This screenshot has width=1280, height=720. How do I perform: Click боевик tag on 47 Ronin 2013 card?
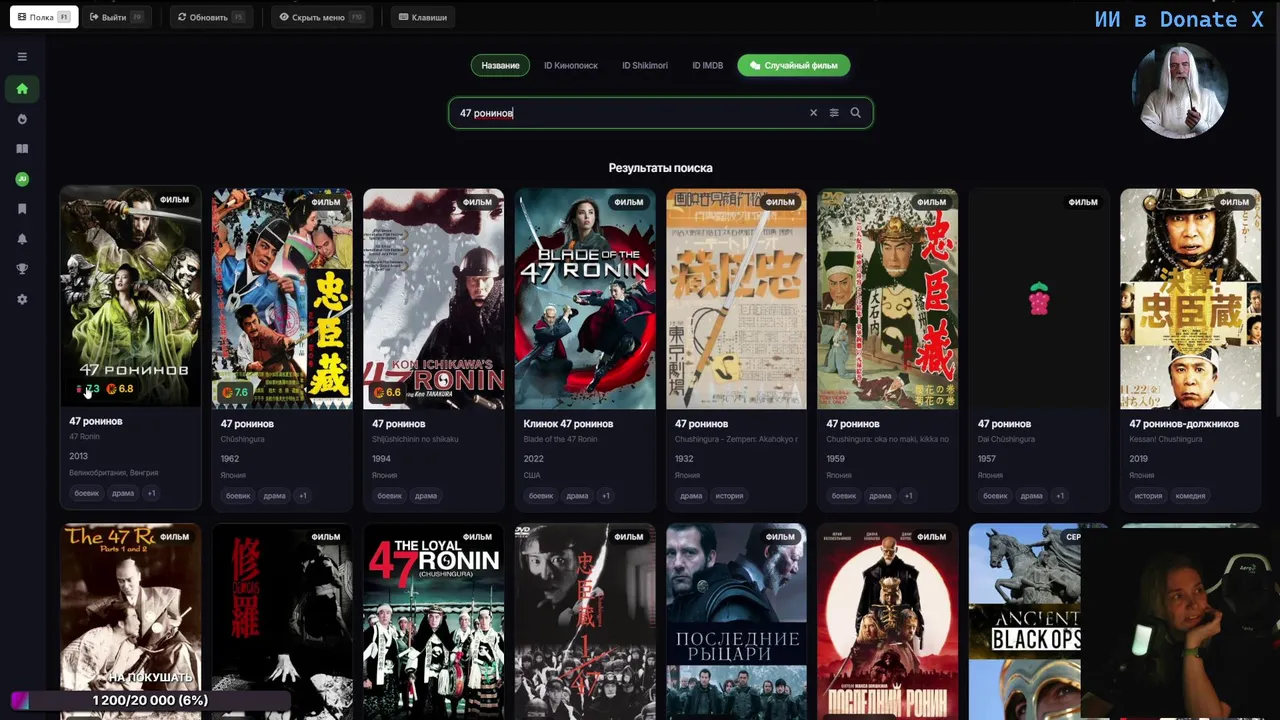click(87, 493)
